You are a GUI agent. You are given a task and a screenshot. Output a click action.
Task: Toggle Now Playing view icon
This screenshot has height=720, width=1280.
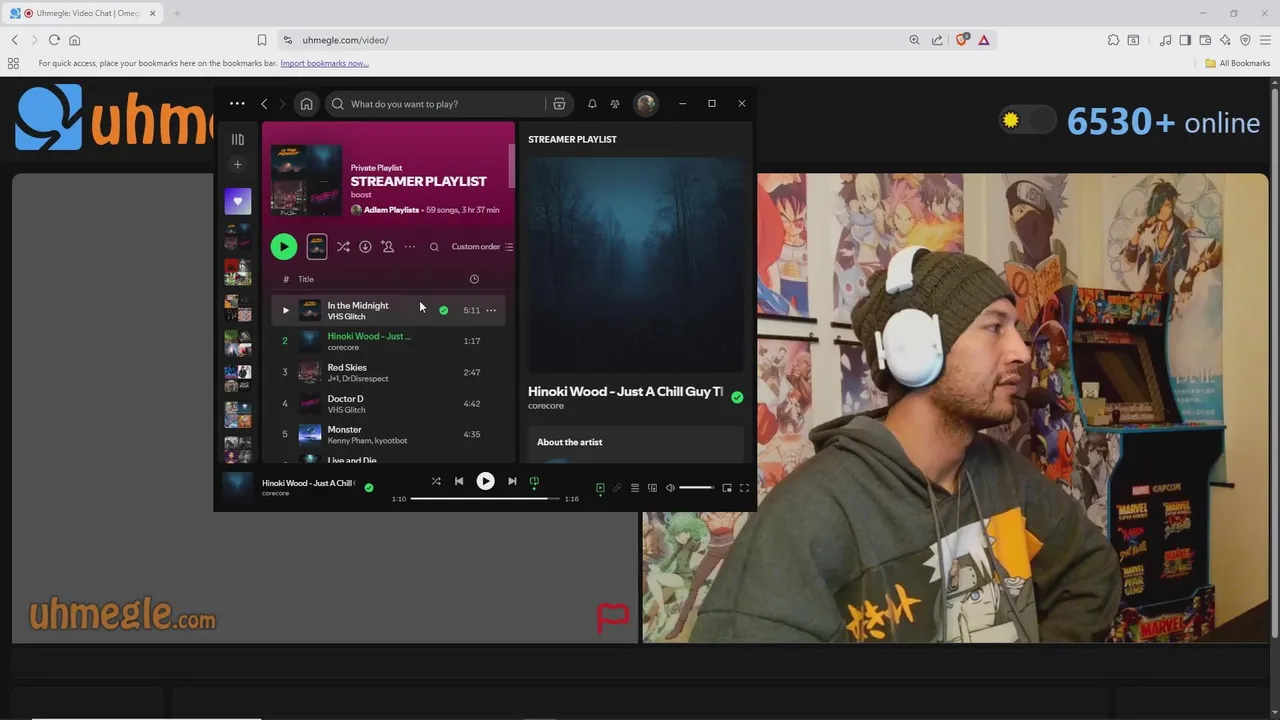click(x=600, y=488)
